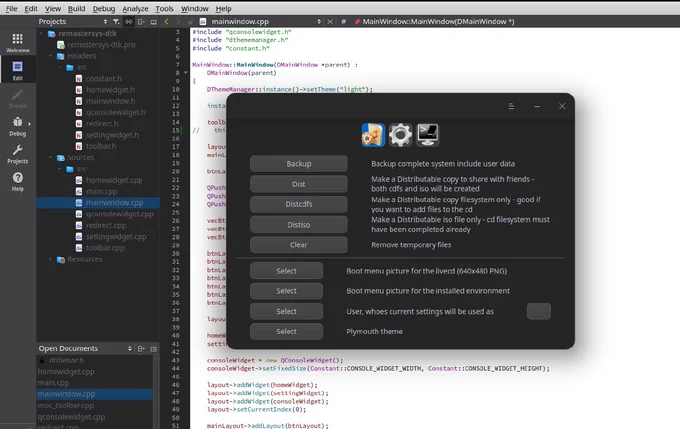
Task: Click Select button for user settings
Action: (286, 311)
